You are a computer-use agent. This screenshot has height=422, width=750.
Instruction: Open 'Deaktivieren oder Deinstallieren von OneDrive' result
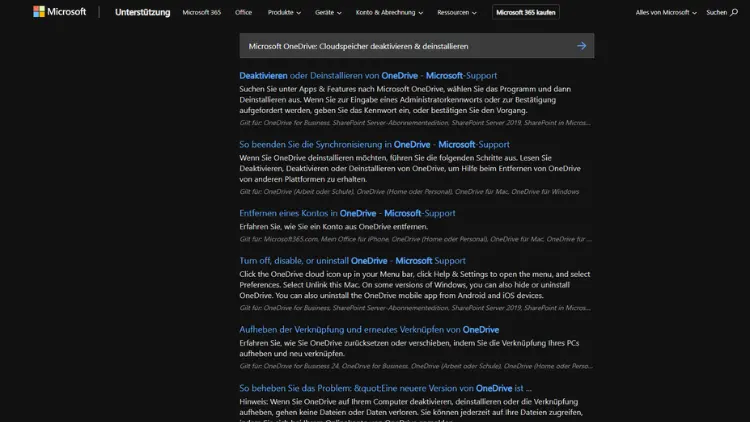[x=368, y=76]
